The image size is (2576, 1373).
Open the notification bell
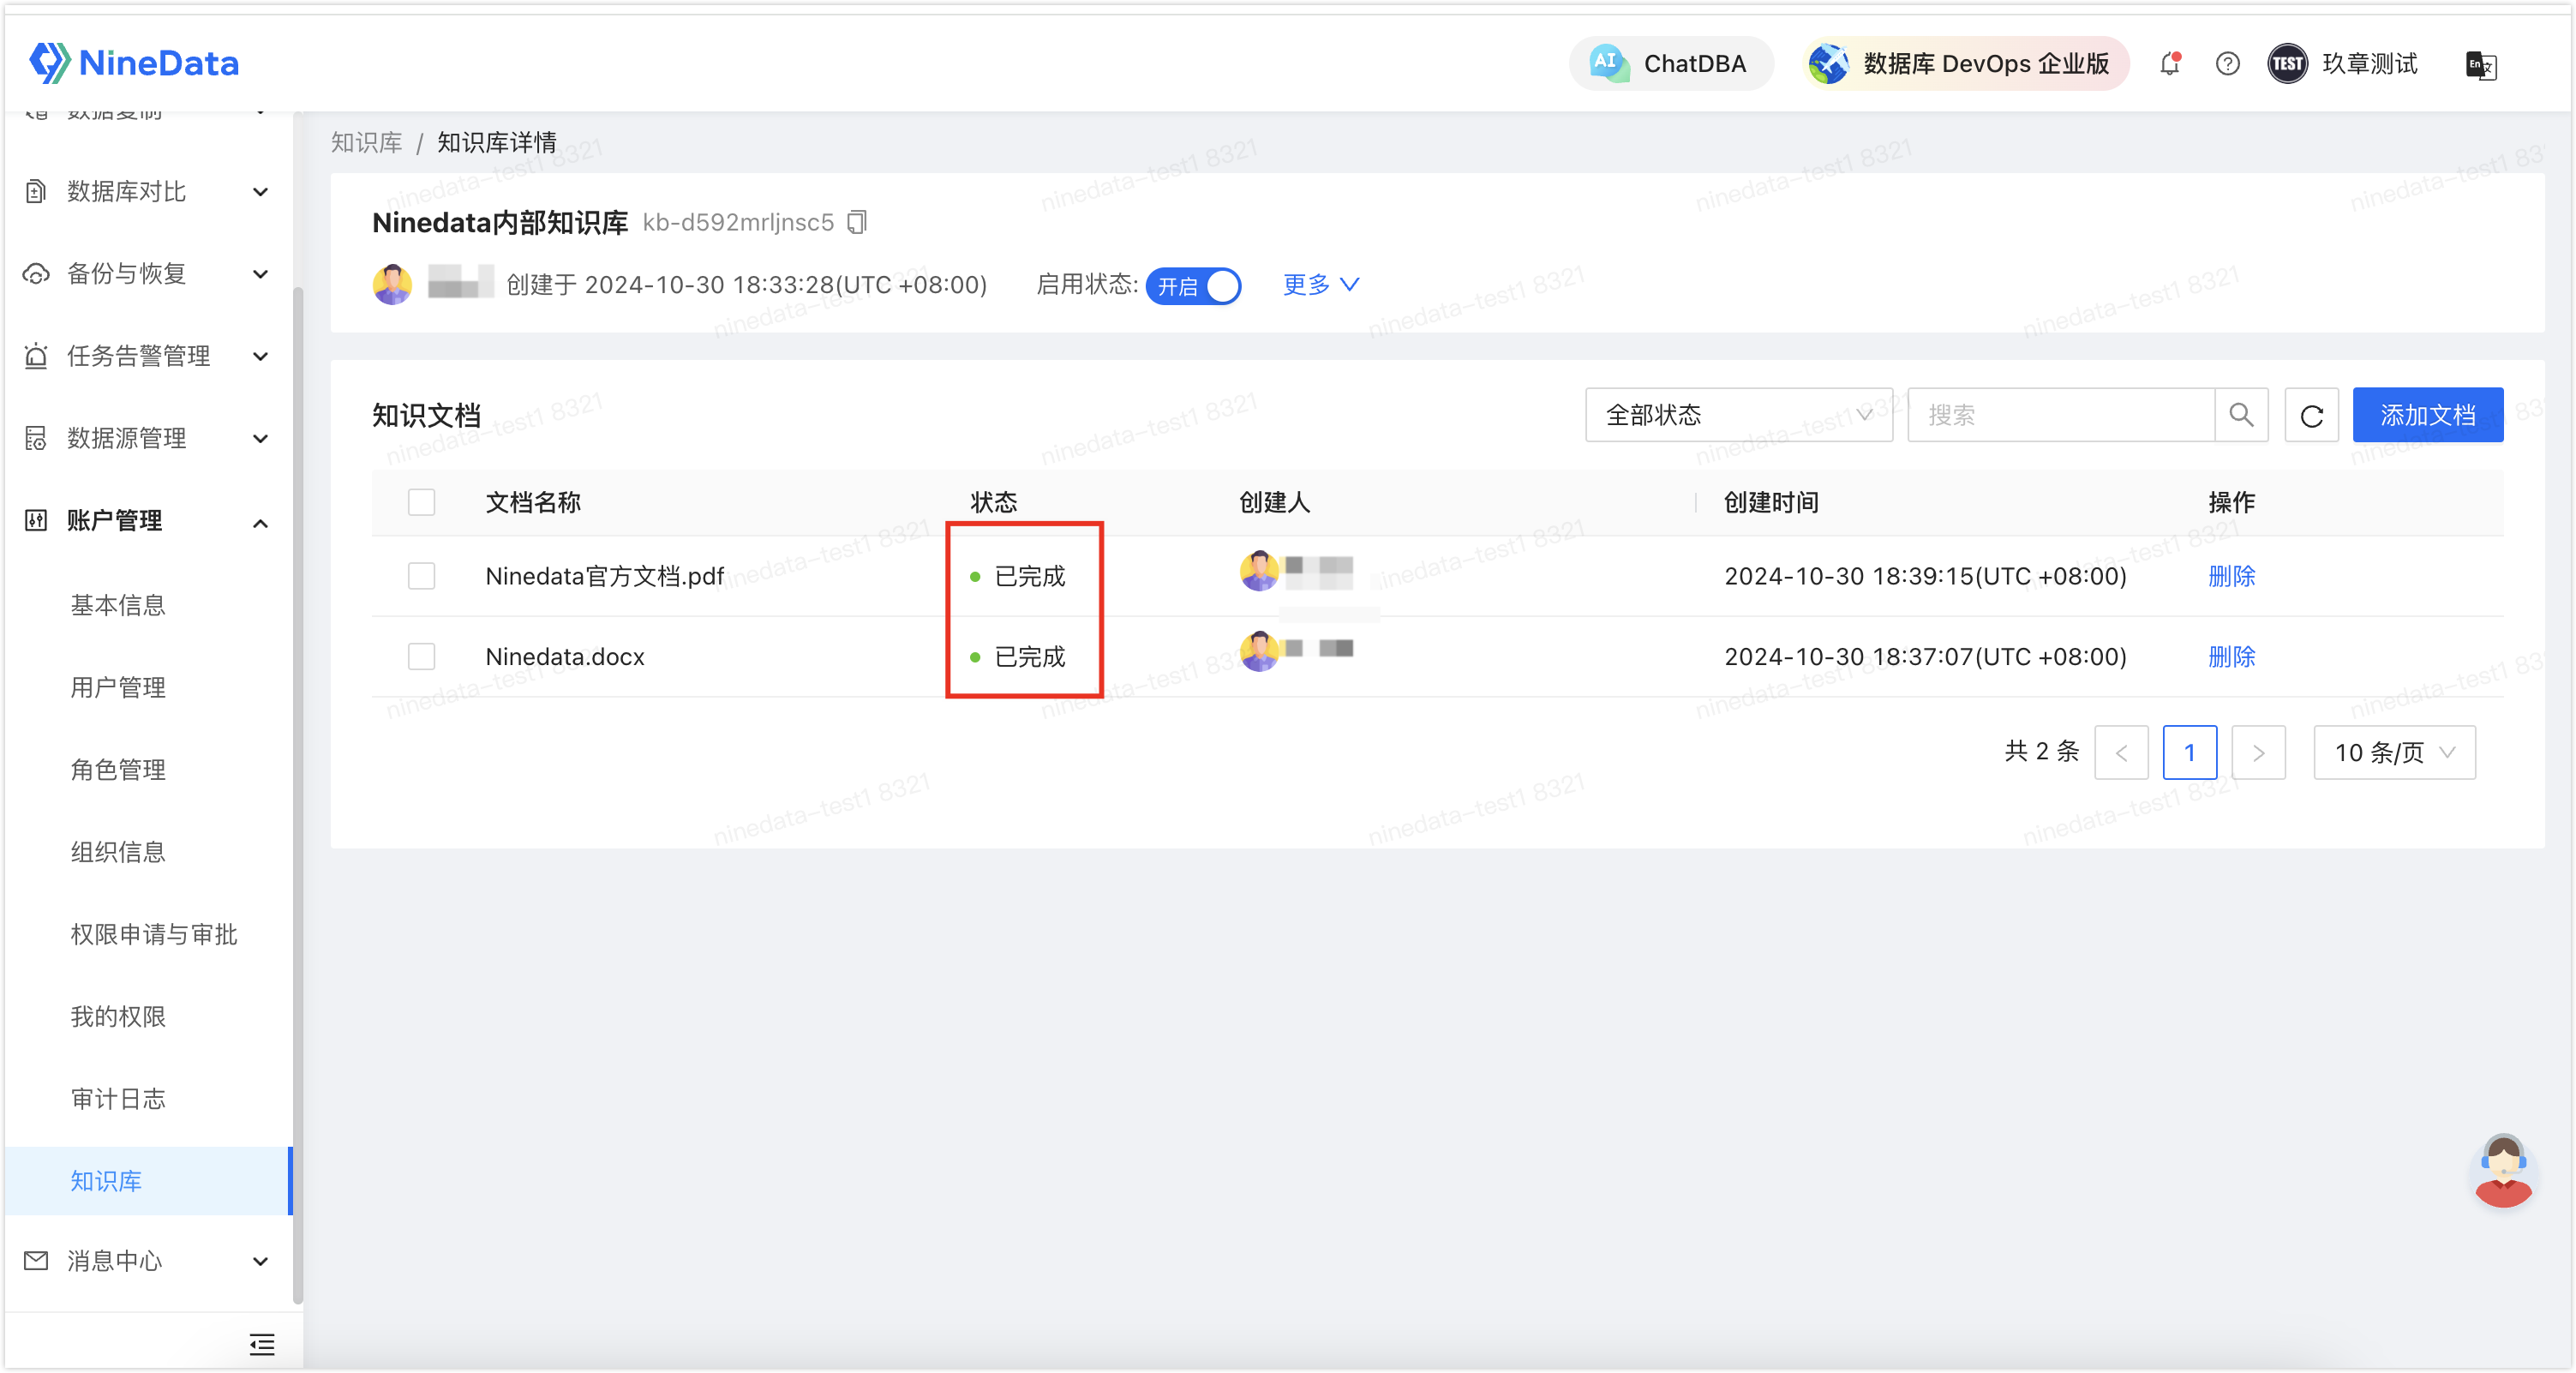tap(2169, 64)
